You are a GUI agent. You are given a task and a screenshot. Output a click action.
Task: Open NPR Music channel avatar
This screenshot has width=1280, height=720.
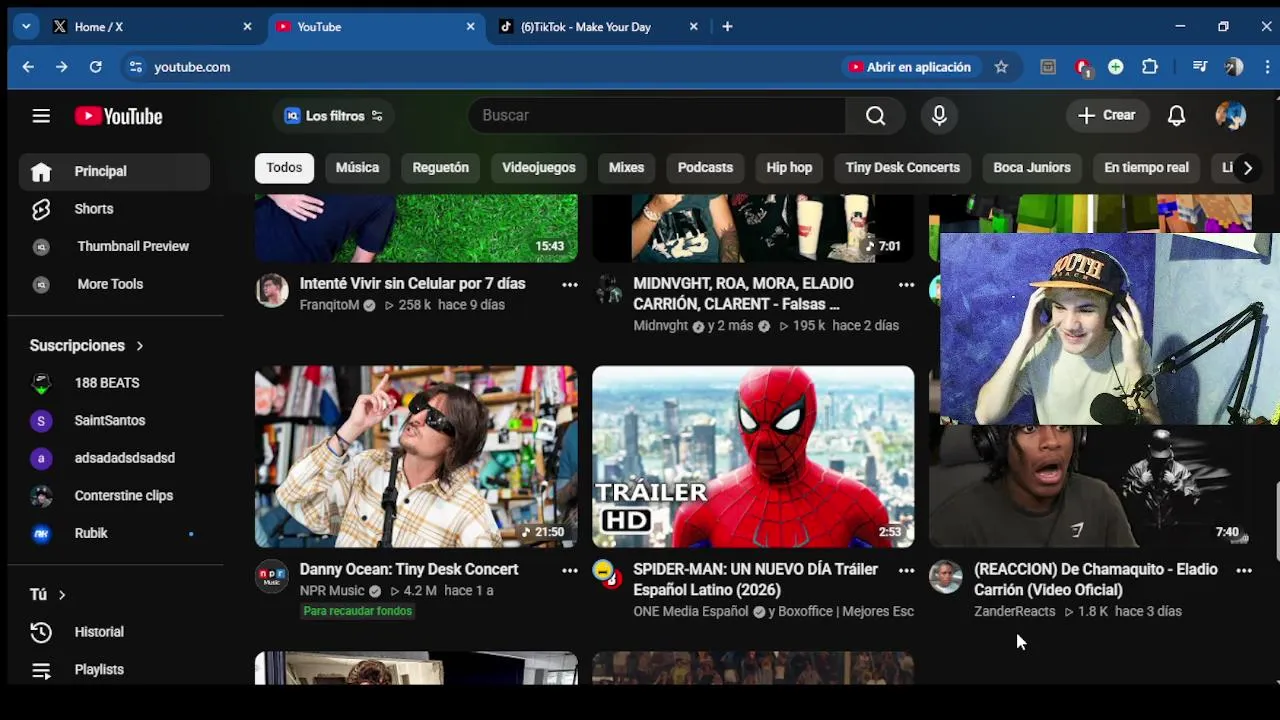coord(271,577)
